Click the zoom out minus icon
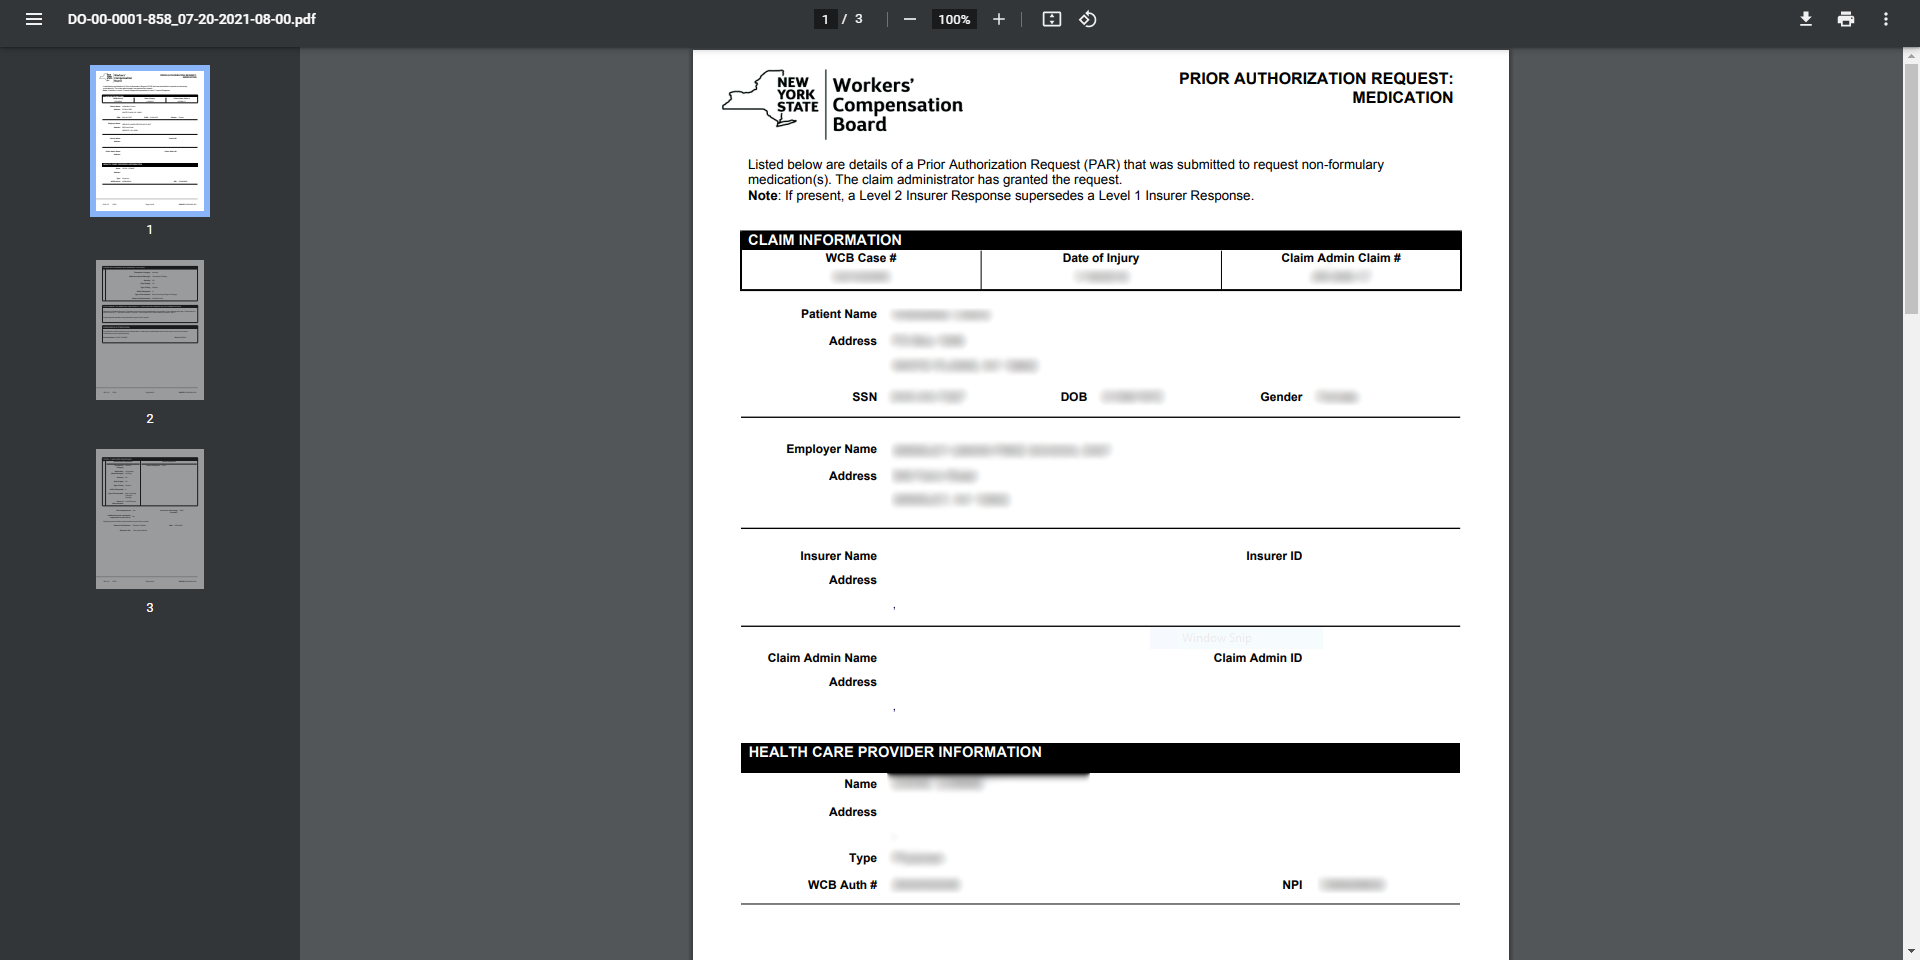The width and height of the screenshot is (1920, 960). coord(909,19)
